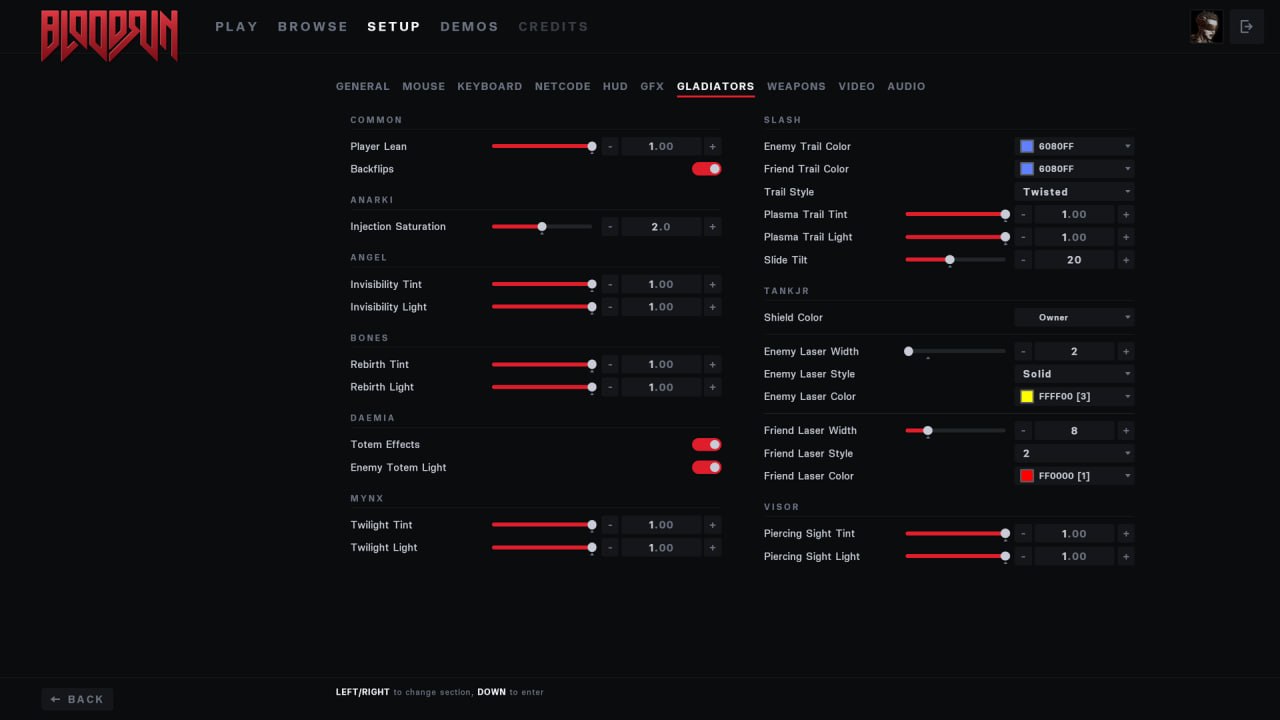Select the Netcode tab
This screenshot has height=720, width=1280.
tap(563, 87)
